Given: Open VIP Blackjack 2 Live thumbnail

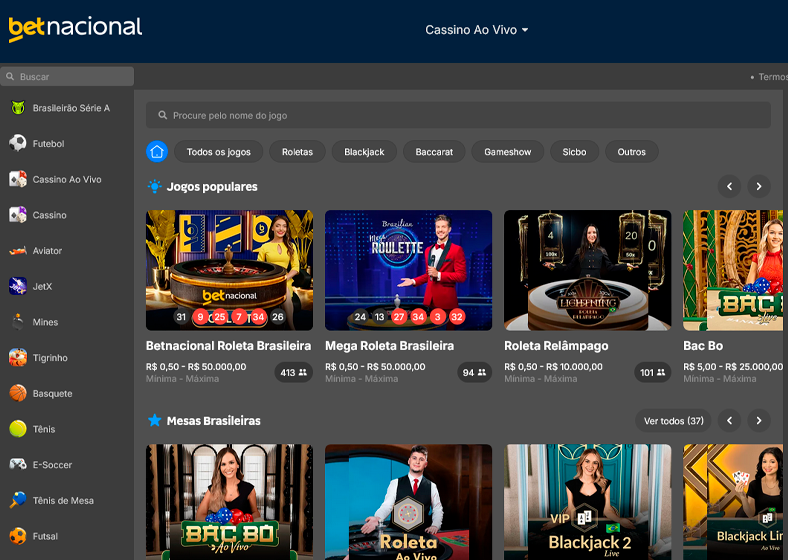Looking at the screenshot, I should [x=587, y=502].
